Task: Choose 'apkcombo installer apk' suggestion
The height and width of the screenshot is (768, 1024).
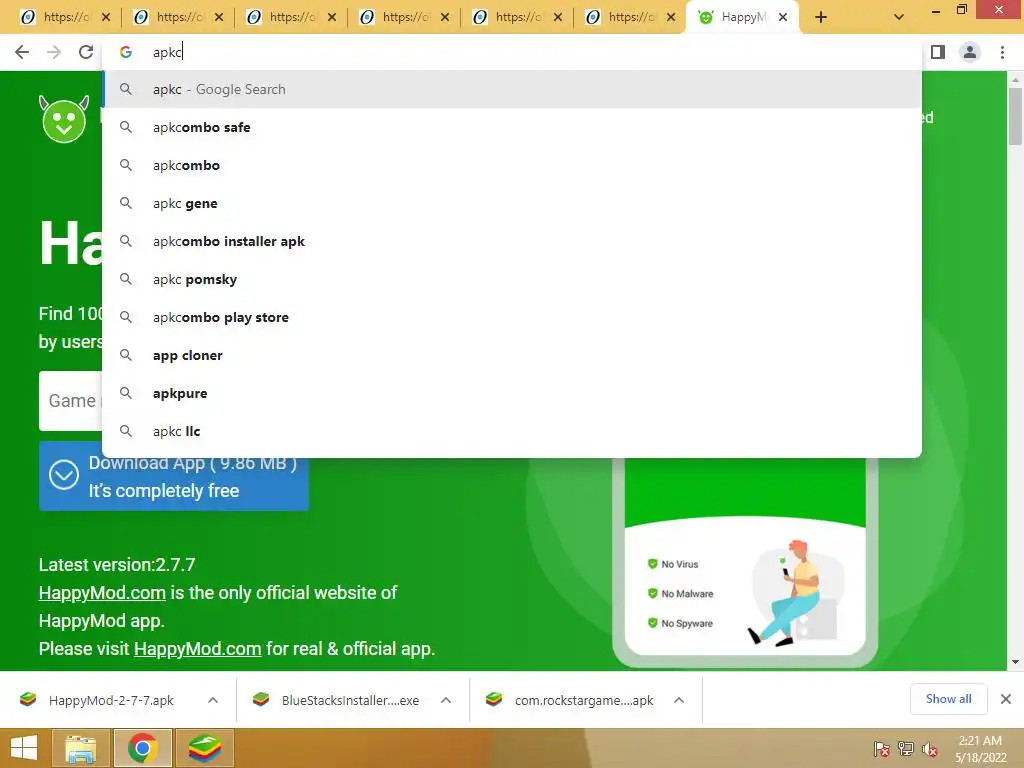Action: 512,241
